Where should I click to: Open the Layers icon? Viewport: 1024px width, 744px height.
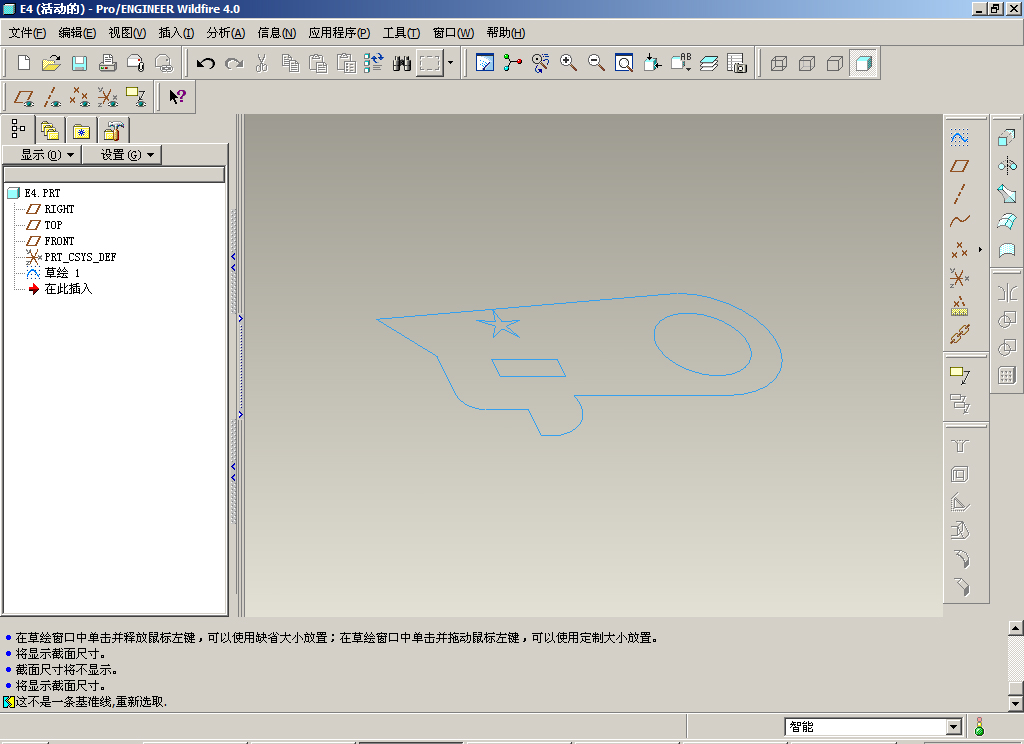point(709,63)
